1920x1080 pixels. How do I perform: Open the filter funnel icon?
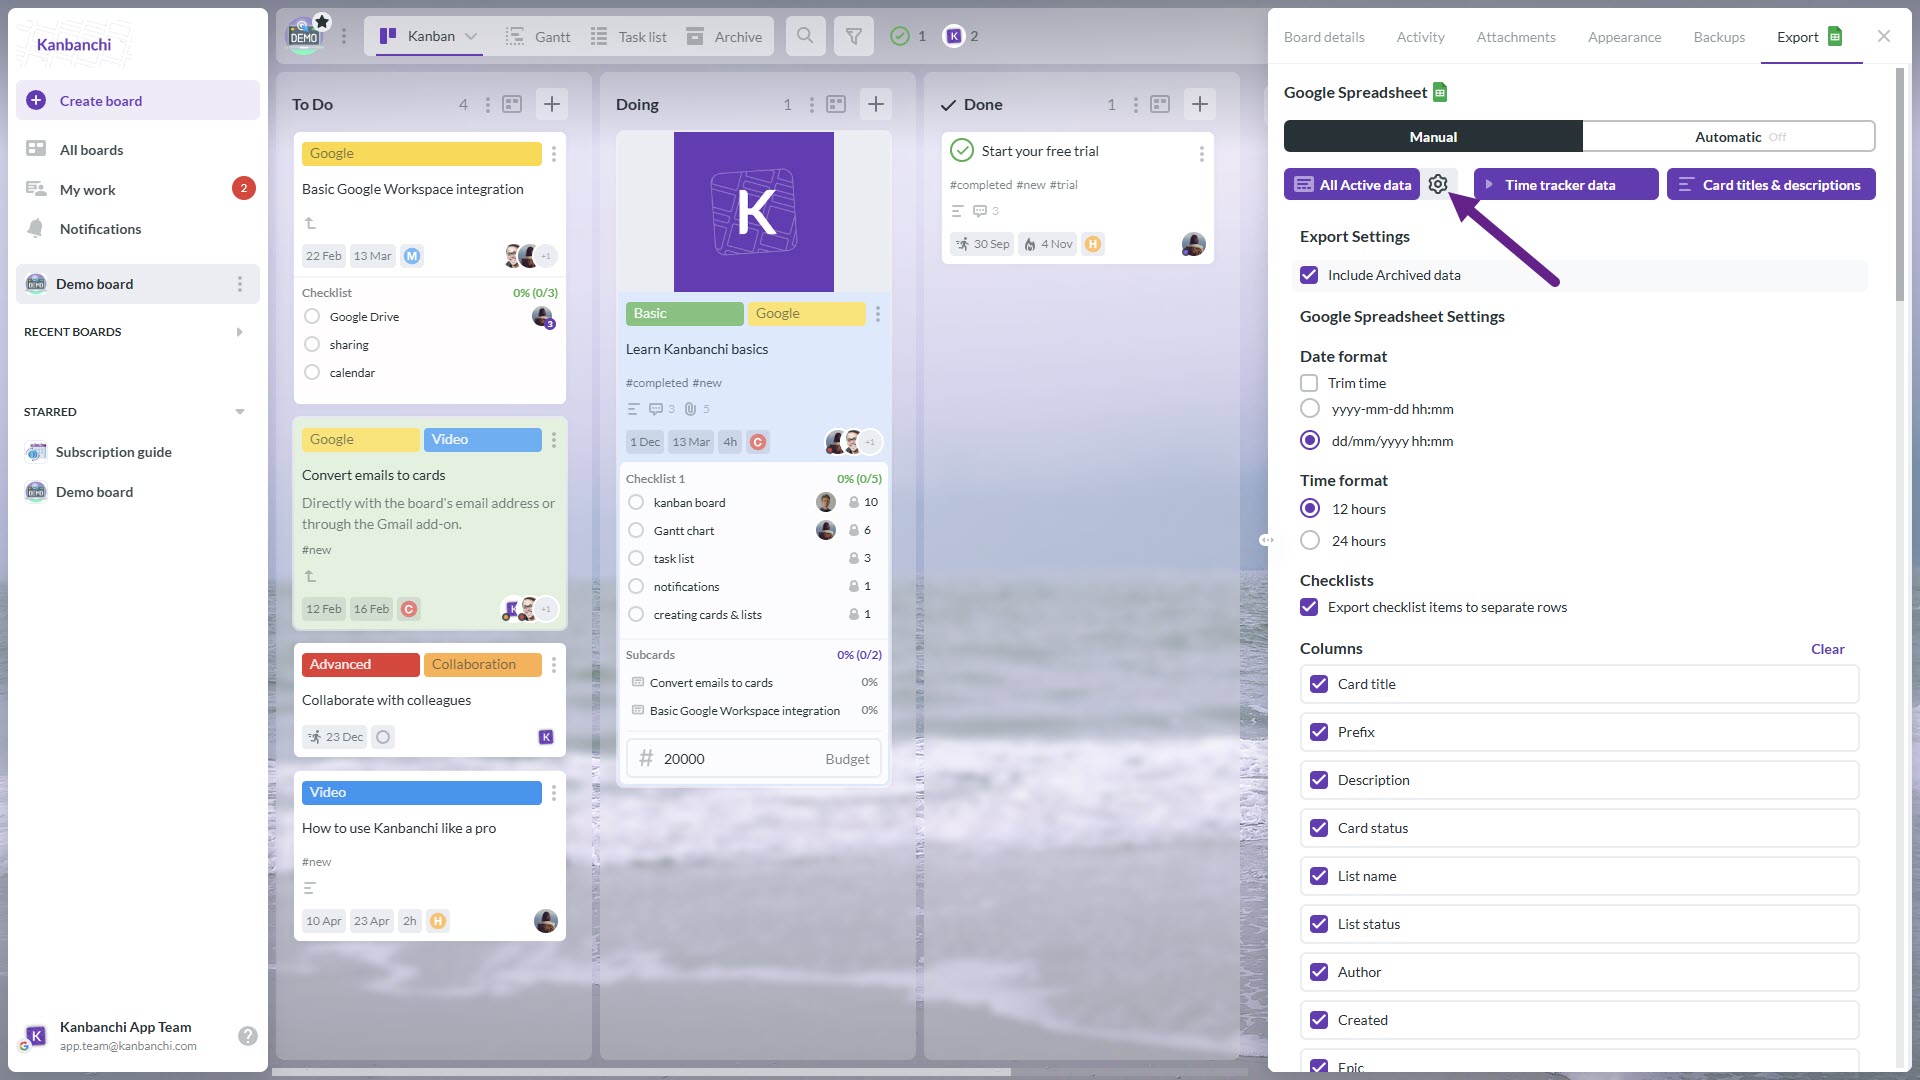(x=854, y=36)
